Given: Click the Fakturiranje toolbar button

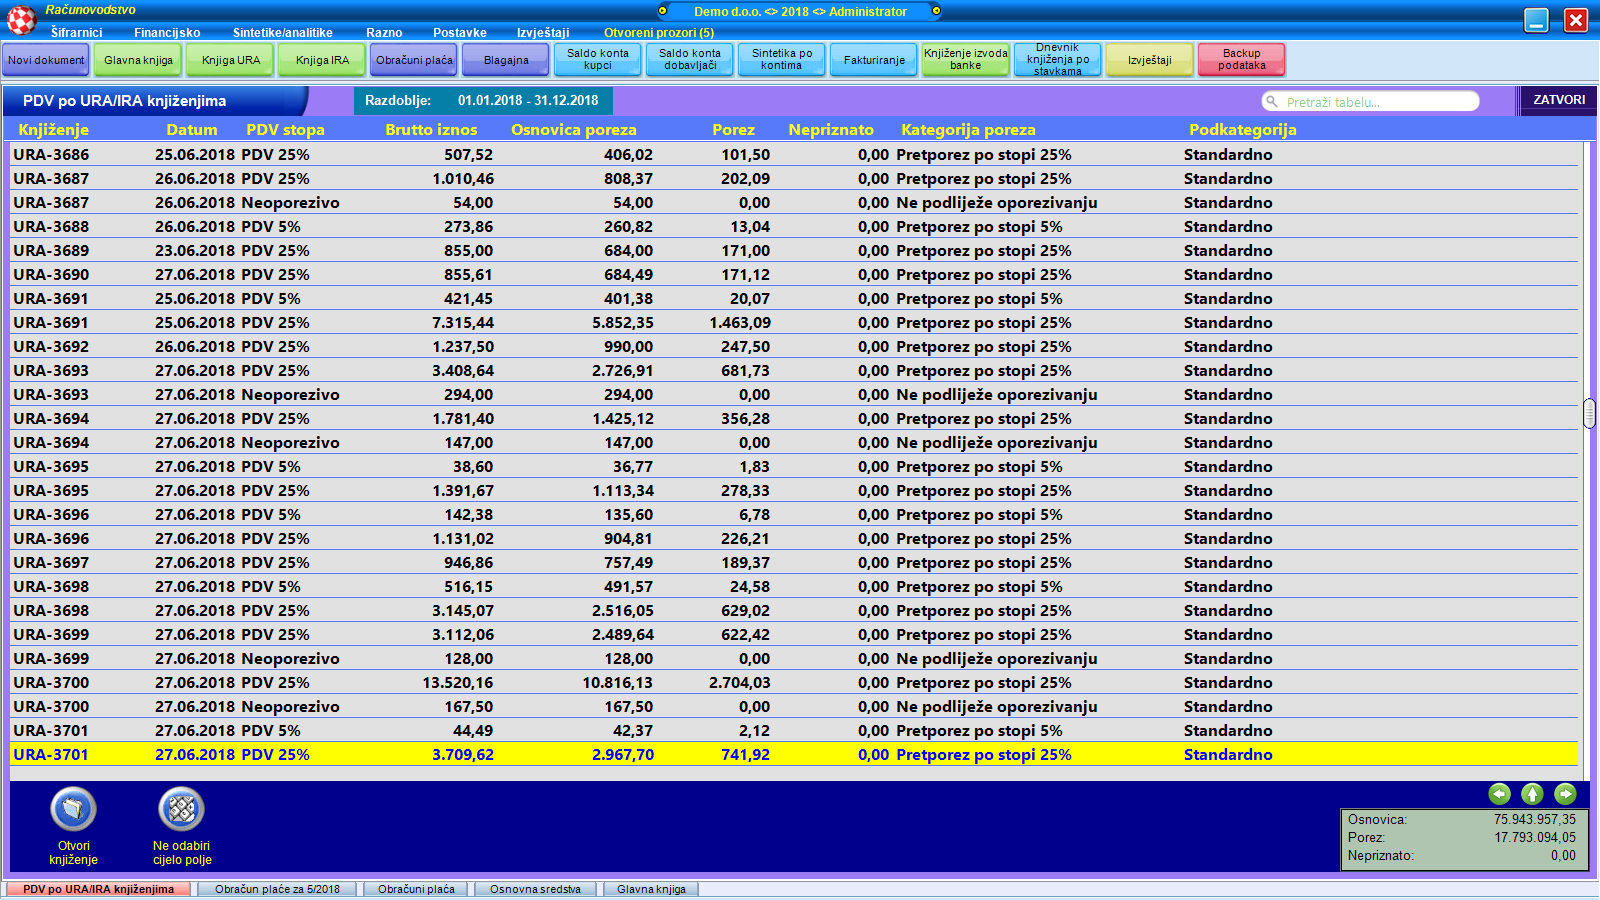Looking at the screenshot, I should click(874, 60).
